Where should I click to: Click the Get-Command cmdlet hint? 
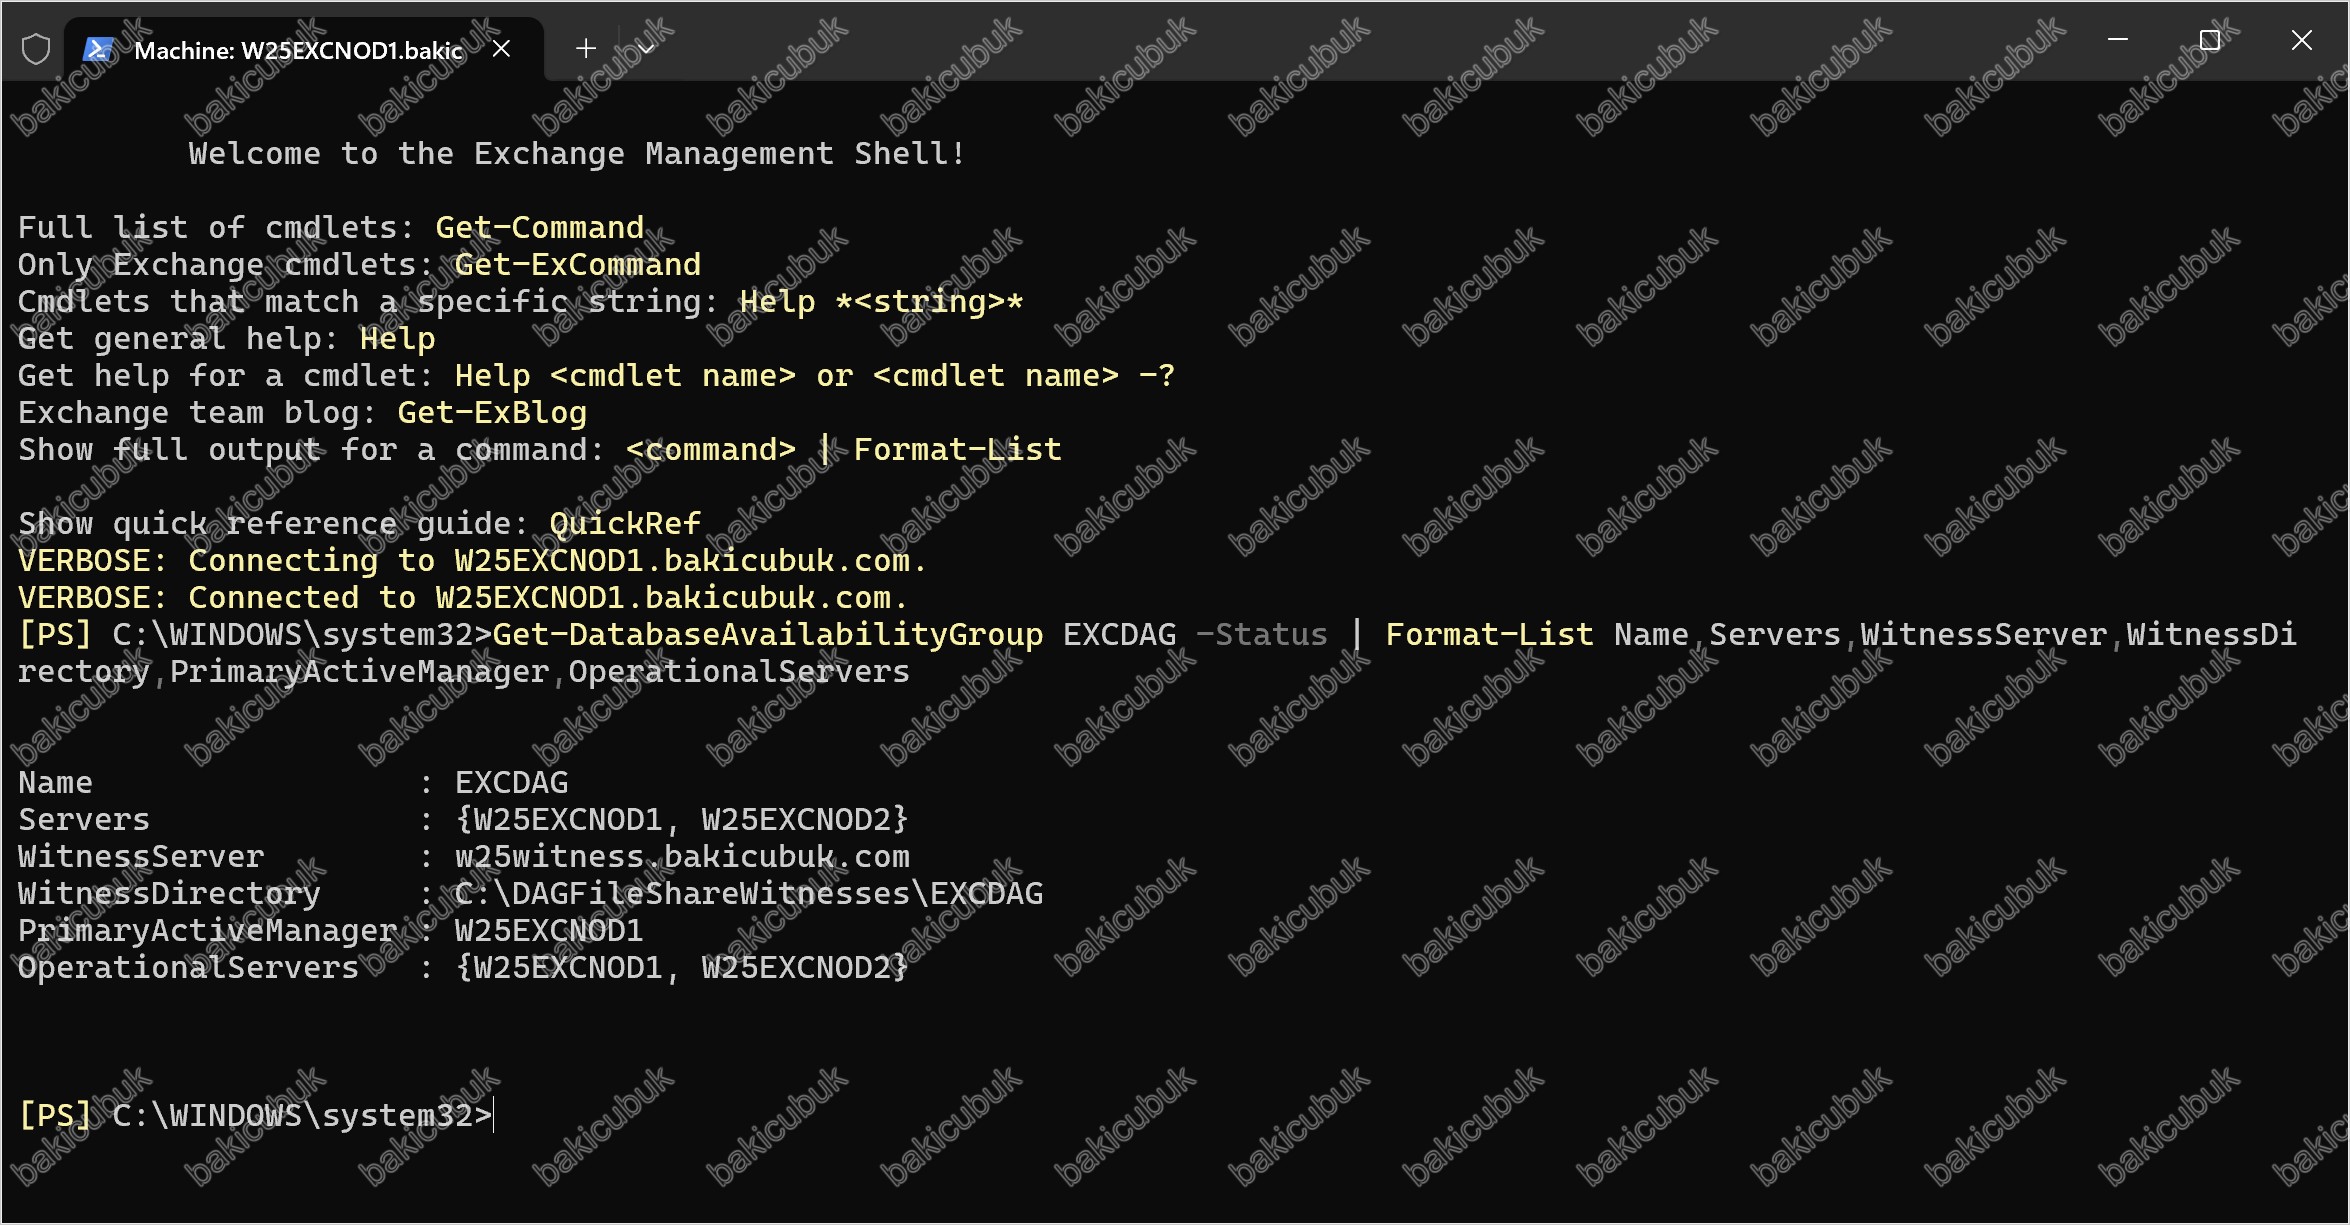[x=539, y=228]
